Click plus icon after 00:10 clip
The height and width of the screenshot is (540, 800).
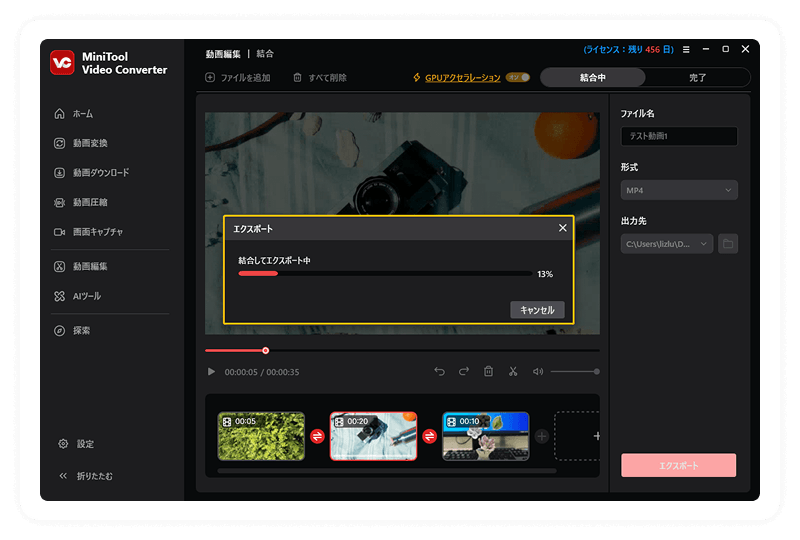click(542, 436)
